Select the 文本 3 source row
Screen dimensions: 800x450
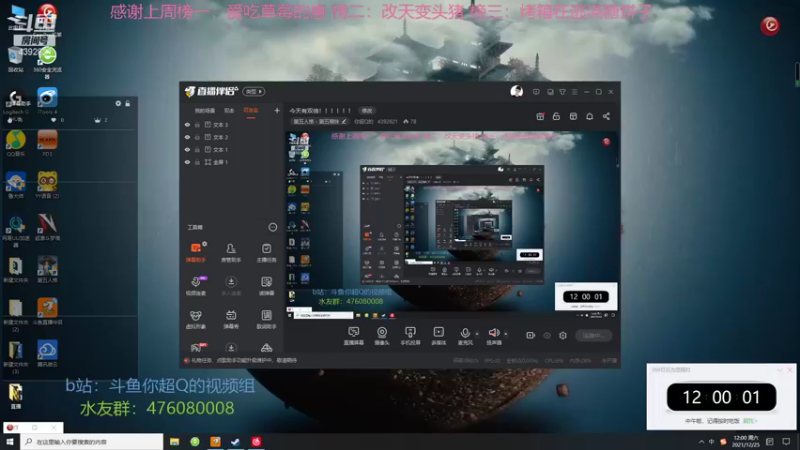point(232,124)
